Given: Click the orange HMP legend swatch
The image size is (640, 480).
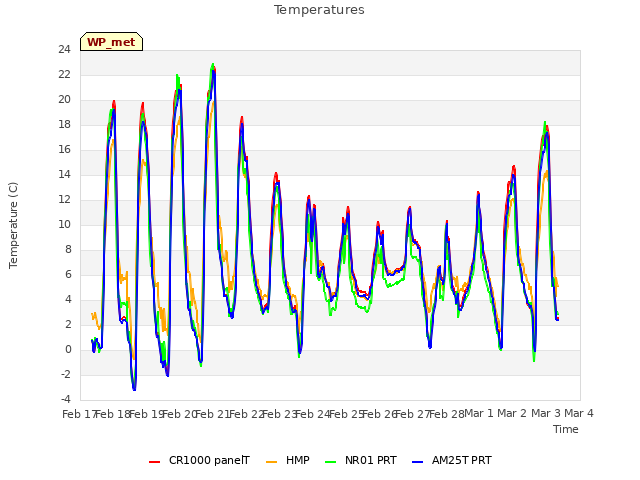Looking at the screenshot, I should (x=271, y=462).
